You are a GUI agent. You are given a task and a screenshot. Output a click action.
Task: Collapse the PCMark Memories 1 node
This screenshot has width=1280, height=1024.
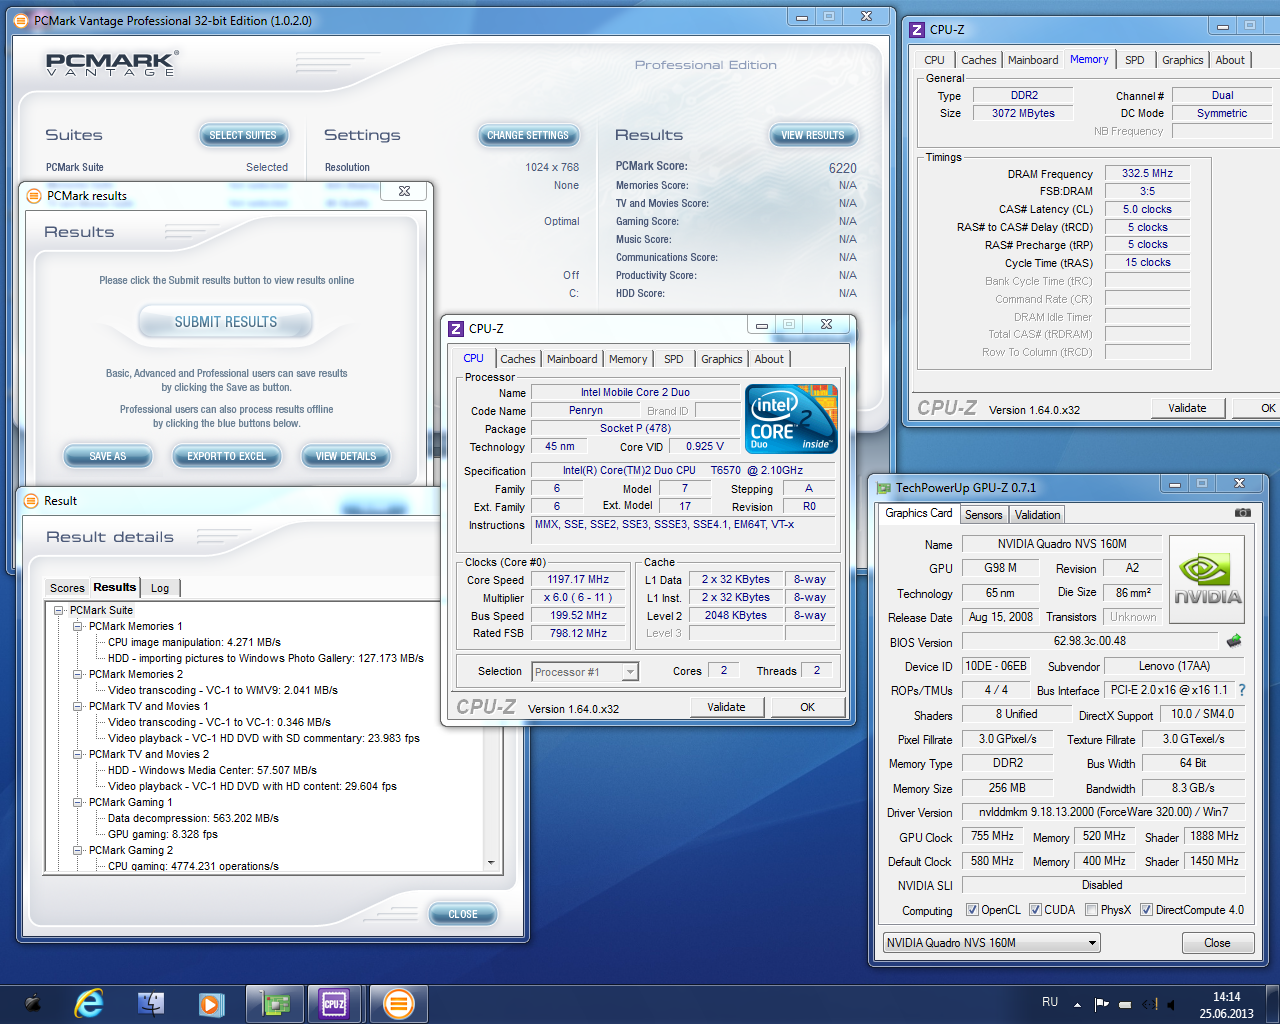(78, 626)
